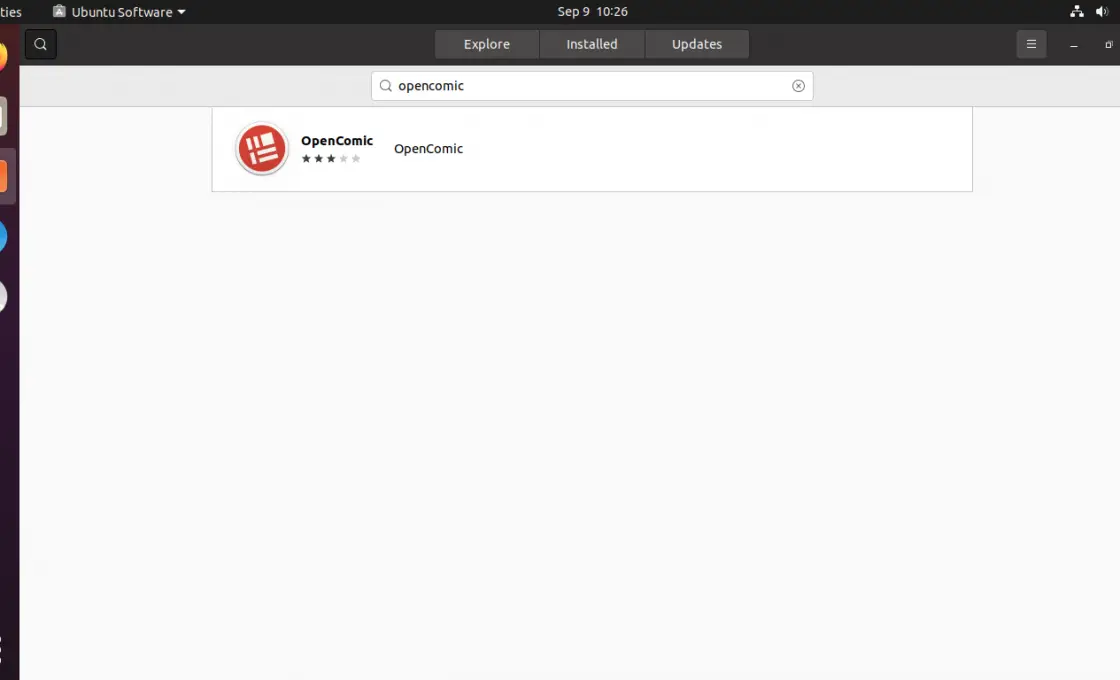
Task: Toggle the search button in header bar
Action: pyautogui.click(x=41, y=44)
